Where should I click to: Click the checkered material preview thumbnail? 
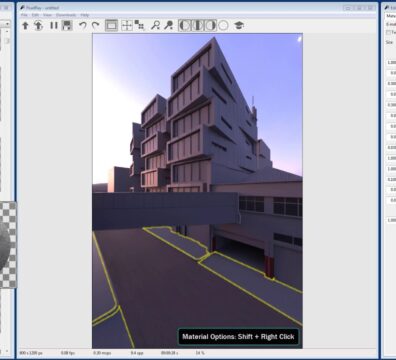8,245
